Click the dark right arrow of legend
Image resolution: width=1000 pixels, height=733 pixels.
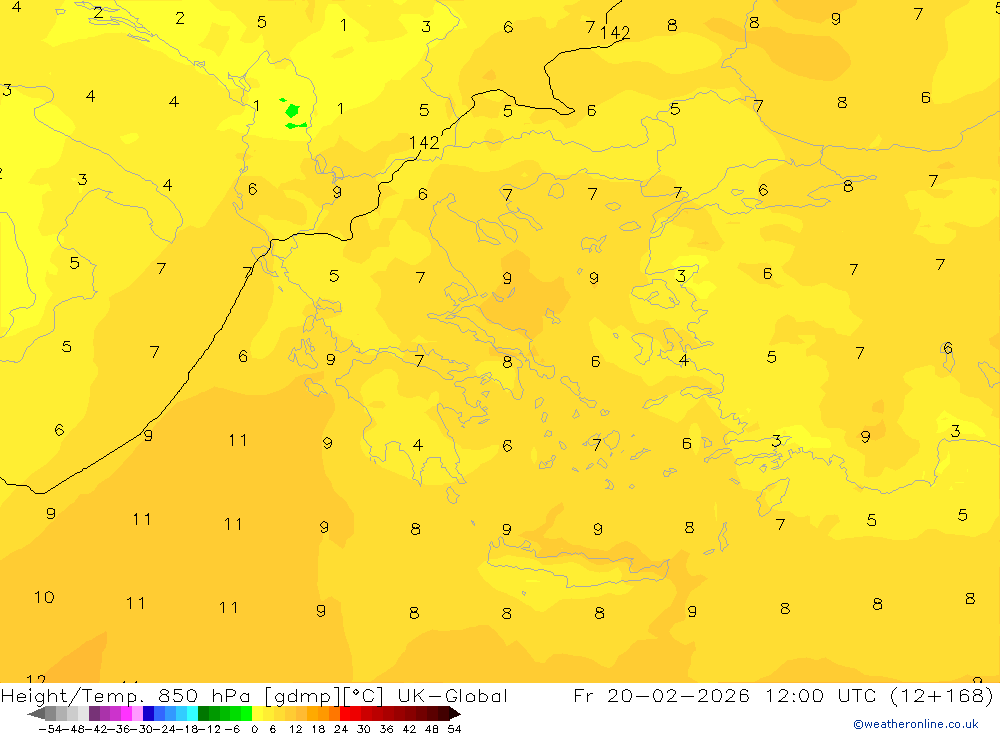click(x=455, y=714)
